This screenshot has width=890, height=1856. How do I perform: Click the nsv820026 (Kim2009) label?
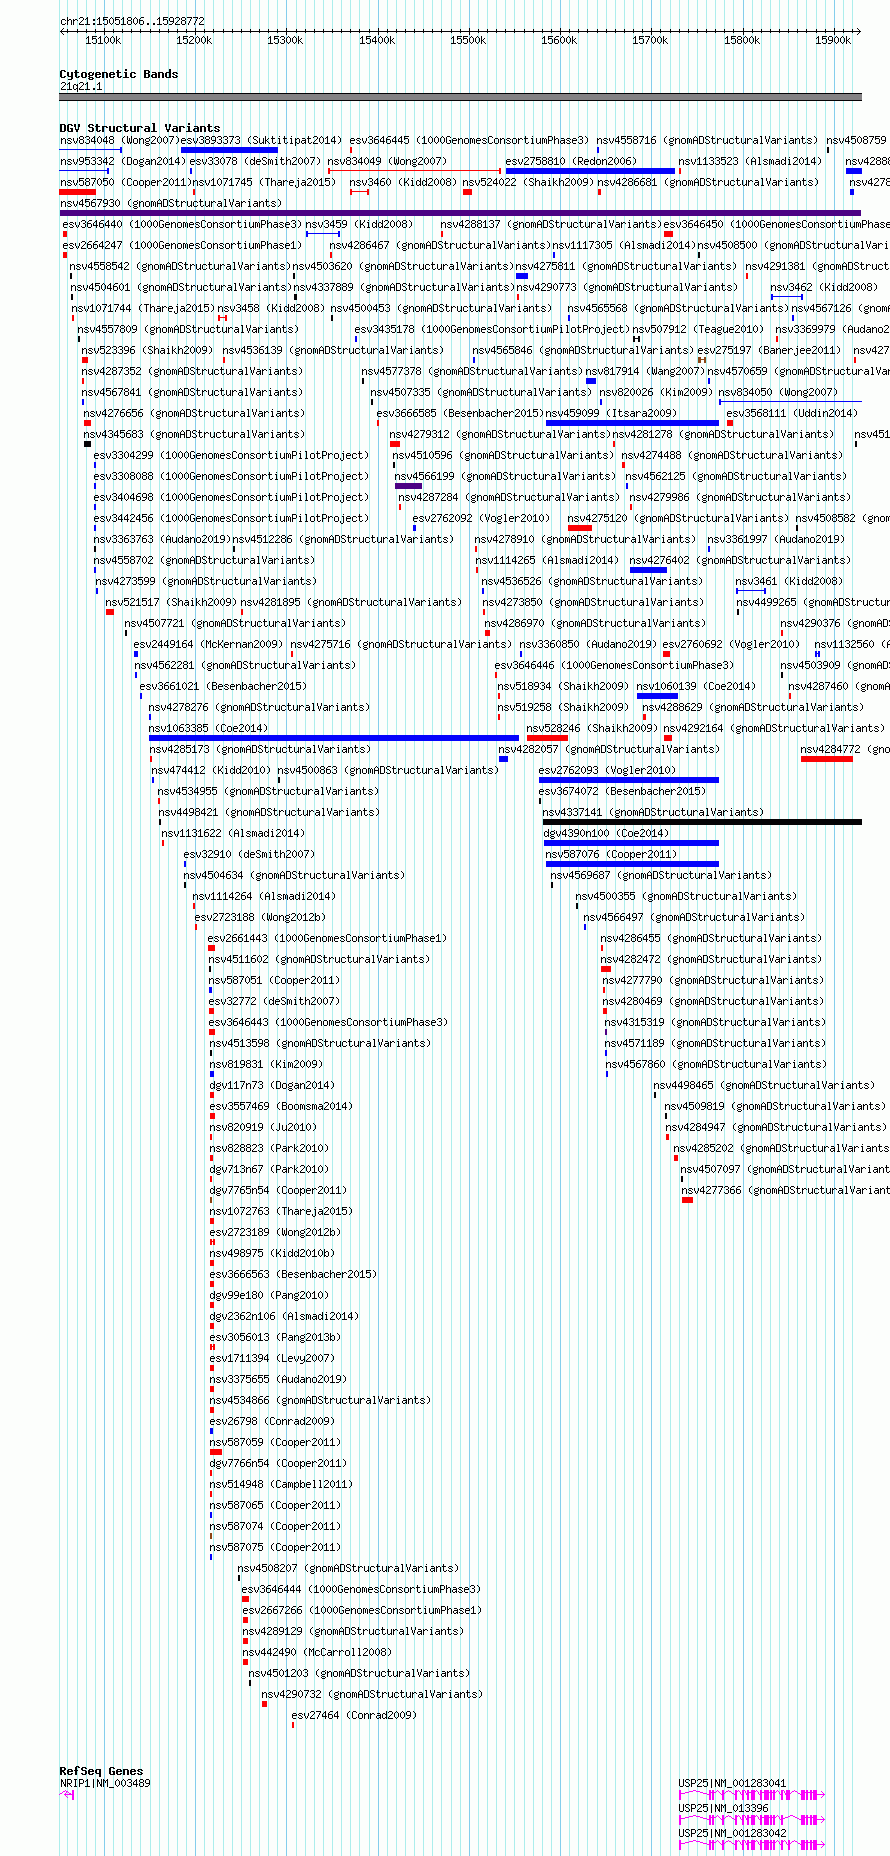coord(656,393)
